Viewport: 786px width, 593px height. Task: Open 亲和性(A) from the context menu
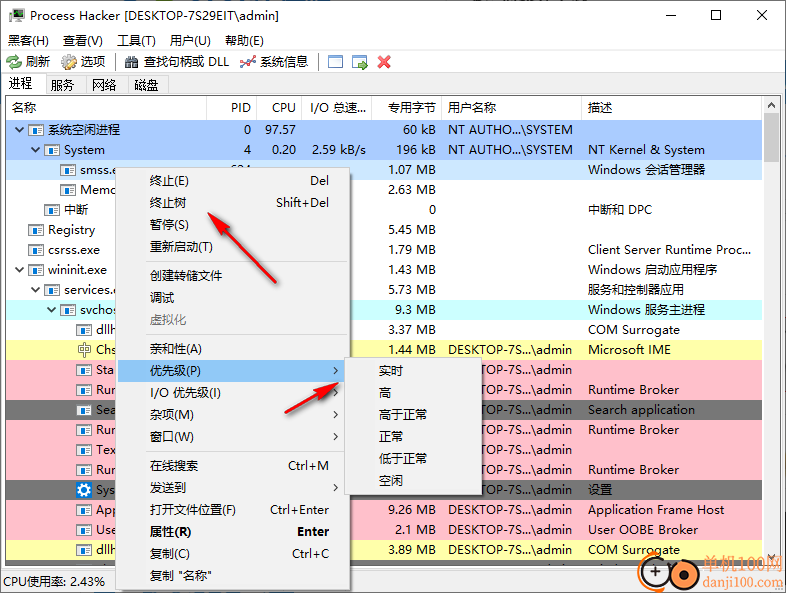[233, 349]
